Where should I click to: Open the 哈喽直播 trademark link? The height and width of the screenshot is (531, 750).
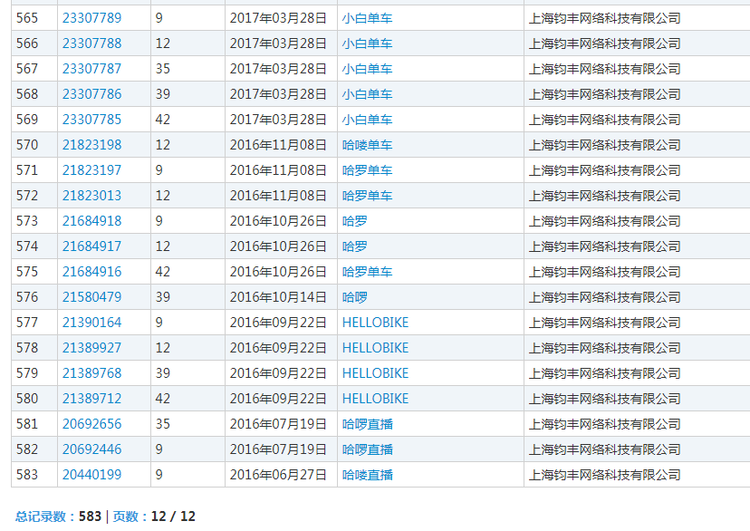pyautogui.click(x=367, y=475)
